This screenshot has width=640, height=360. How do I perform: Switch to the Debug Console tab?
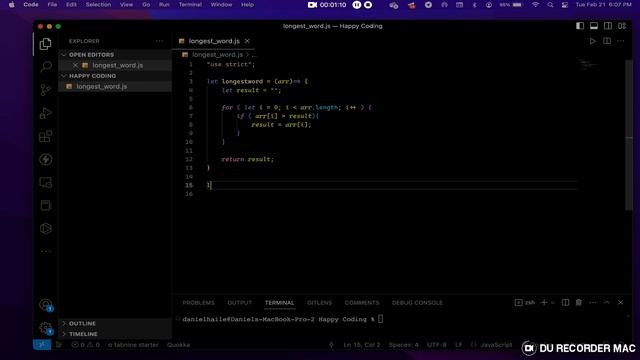click(417, 303)
